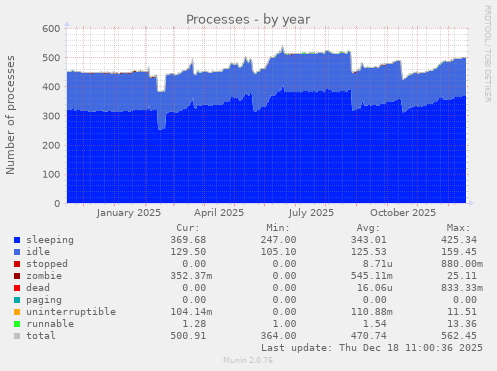Click the stopped legend color swatch
The width and height of the screenshot is (497, 371).
[x=17, y=264]
